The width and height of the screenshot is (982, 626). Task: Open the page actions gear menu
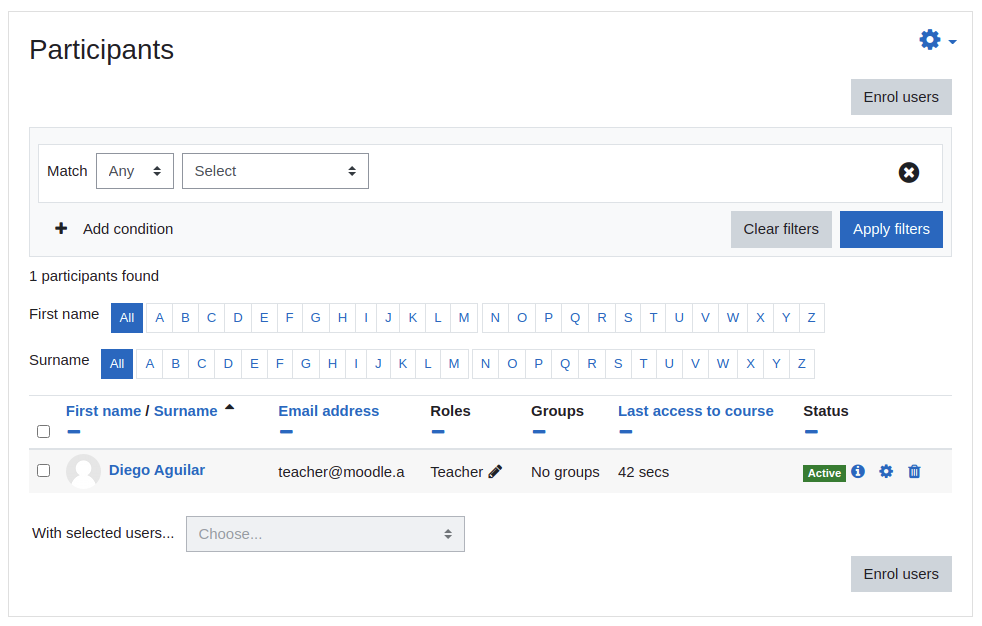coord(937,40)
